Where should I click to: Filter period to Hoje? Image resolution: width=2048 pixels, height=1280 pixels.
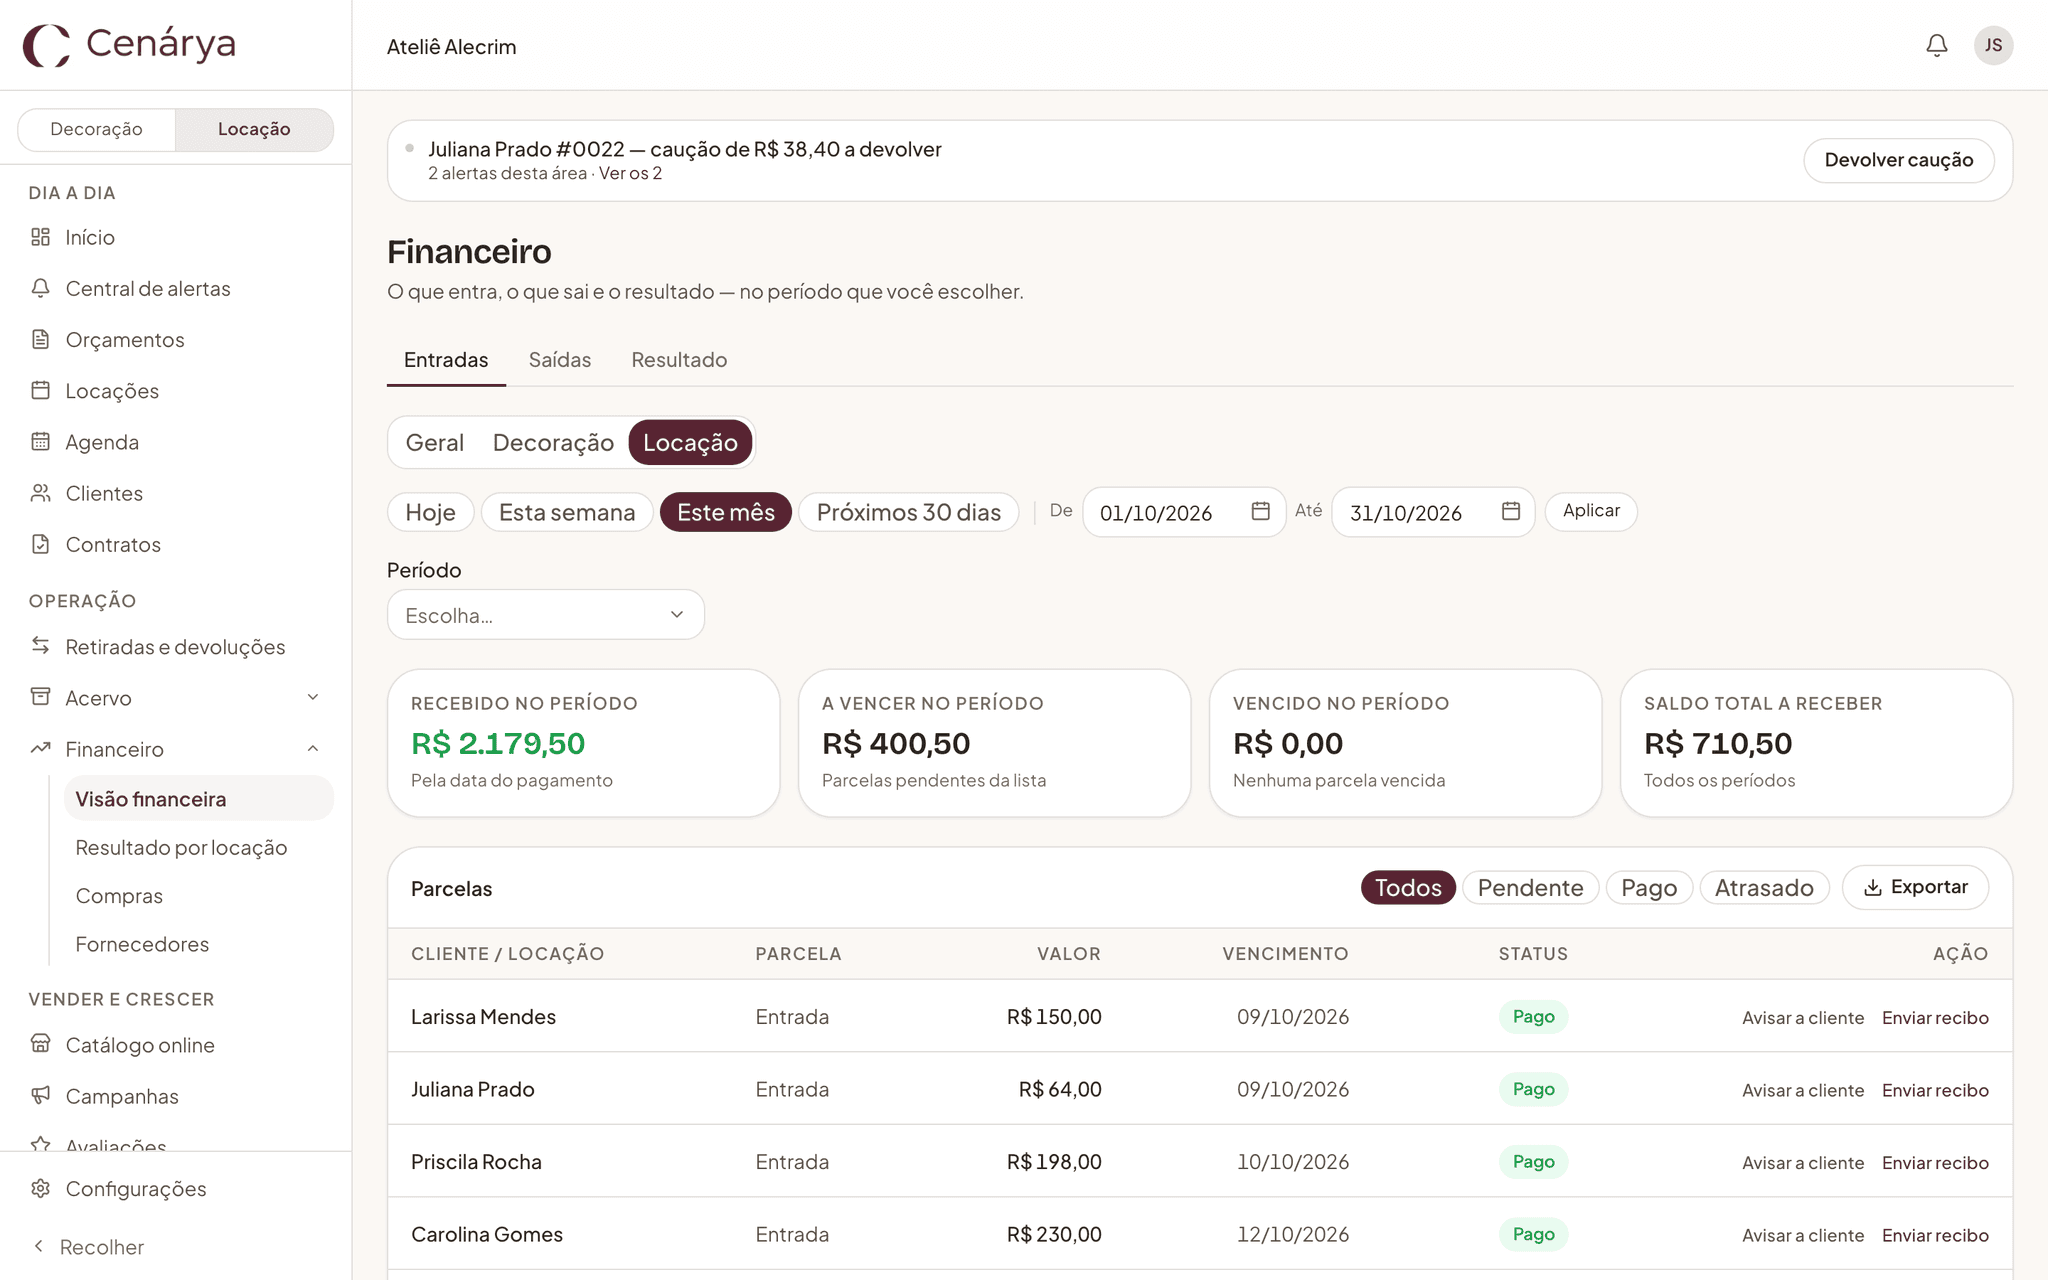430,512
